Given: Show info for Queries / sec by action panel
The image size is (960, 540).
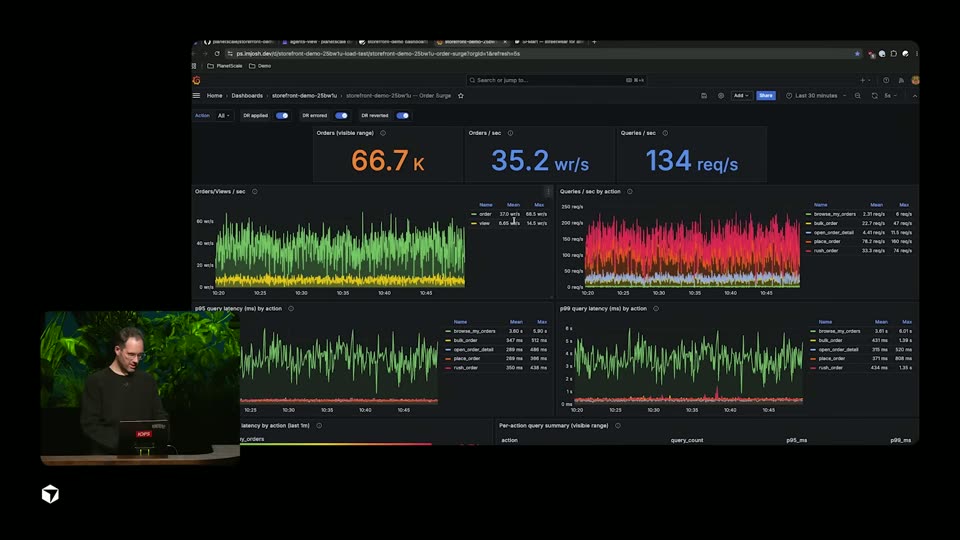Looking at the screenshot, I should 629,192.
